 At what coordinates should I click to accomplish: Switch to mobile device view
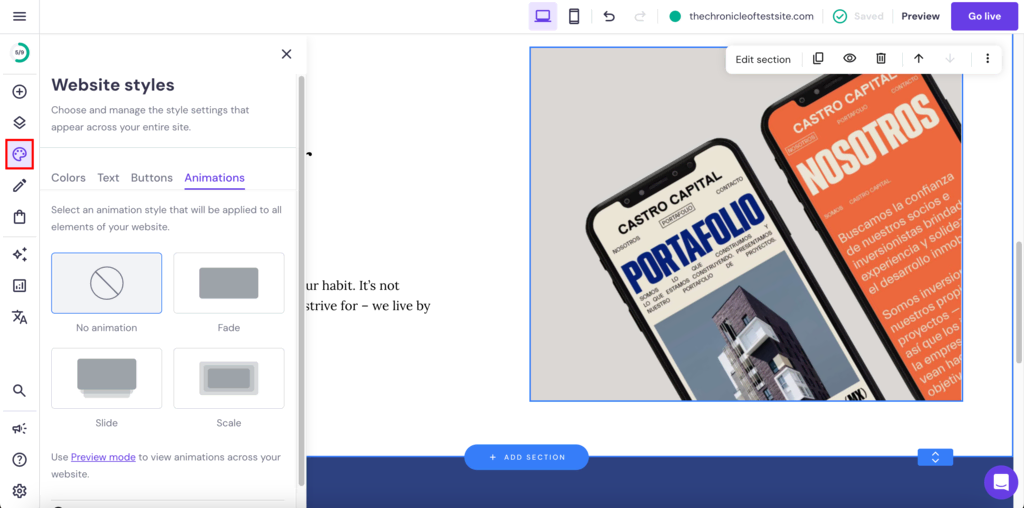574,16
